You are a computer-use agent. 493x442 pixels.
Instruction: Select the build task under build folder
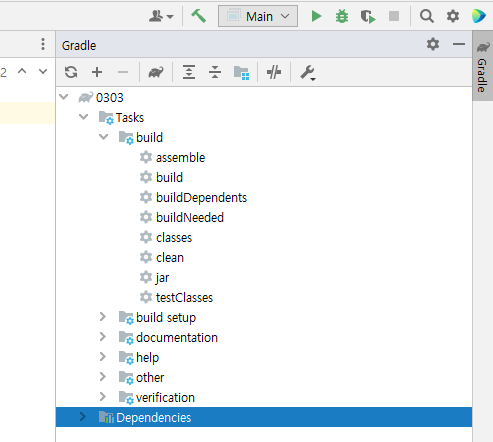[x=169, y=177]
